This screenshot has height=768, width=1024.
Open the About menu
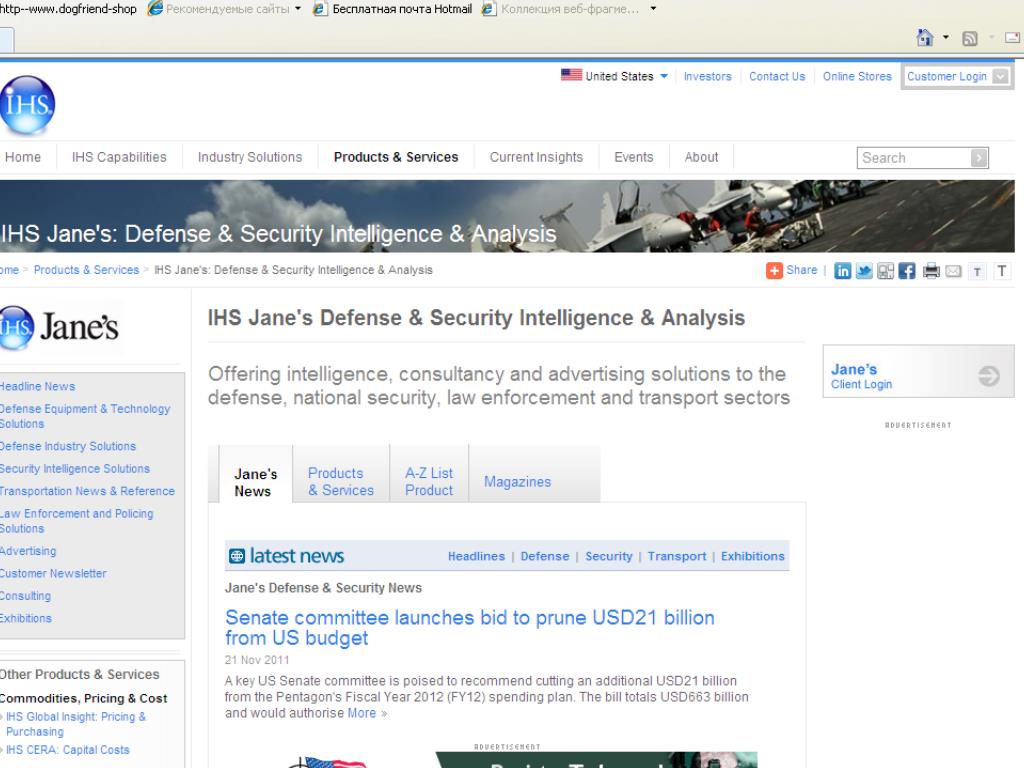[x=701, y=157]
